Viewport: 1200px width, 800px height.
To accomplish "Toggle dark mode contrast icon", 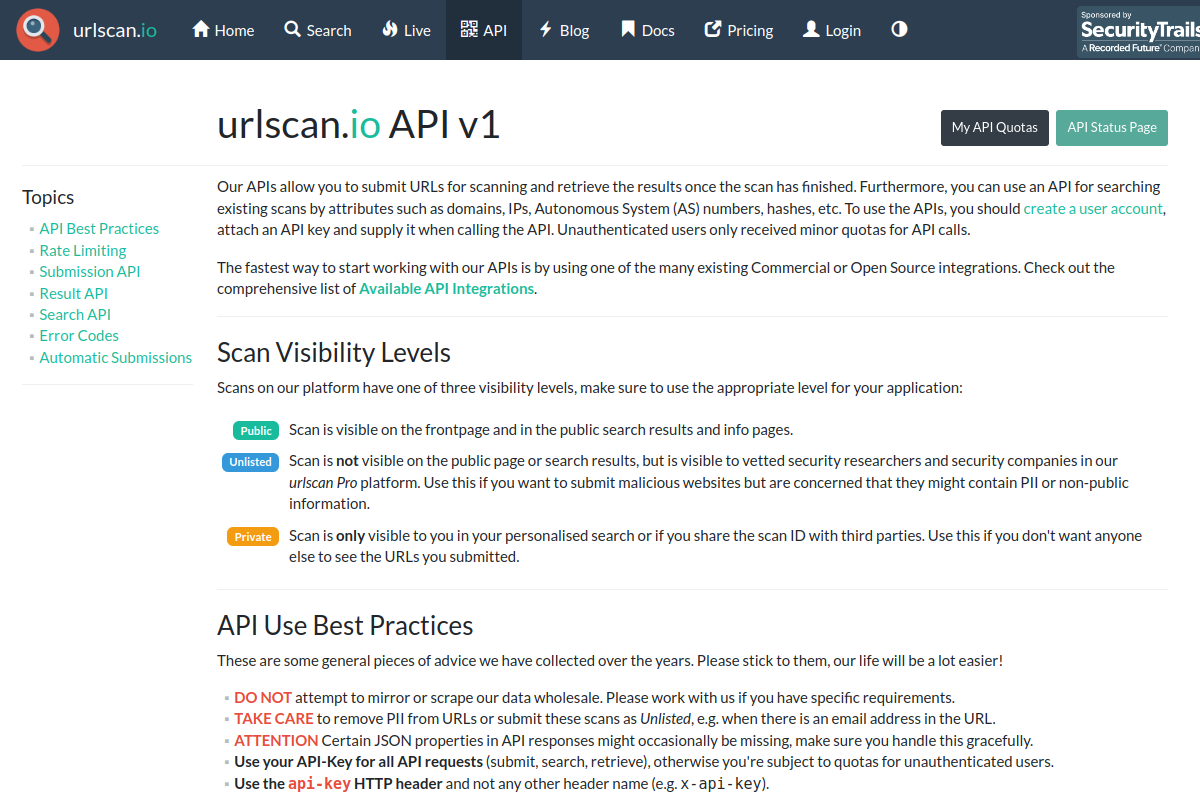I will coord(899,29).
